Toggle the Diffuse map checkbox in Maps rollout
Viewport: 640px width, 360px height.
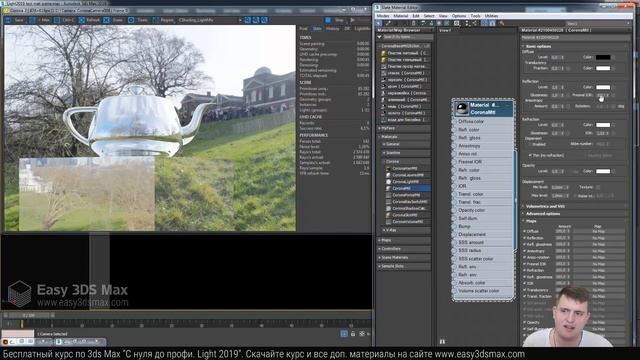click(x=524, y=231)
